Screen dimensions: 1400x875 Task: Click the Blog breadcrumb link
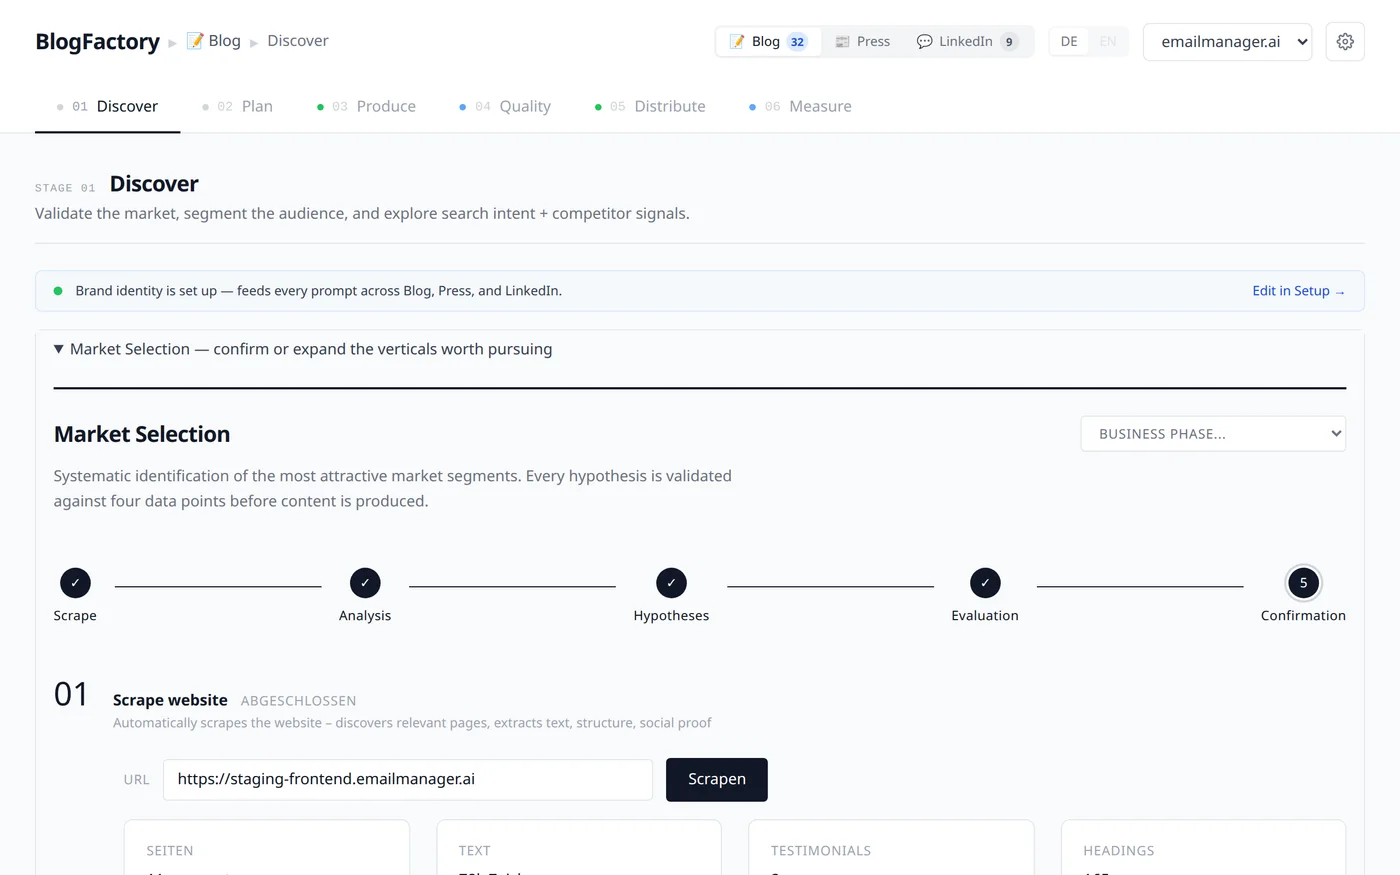click(x=214, y=41)
